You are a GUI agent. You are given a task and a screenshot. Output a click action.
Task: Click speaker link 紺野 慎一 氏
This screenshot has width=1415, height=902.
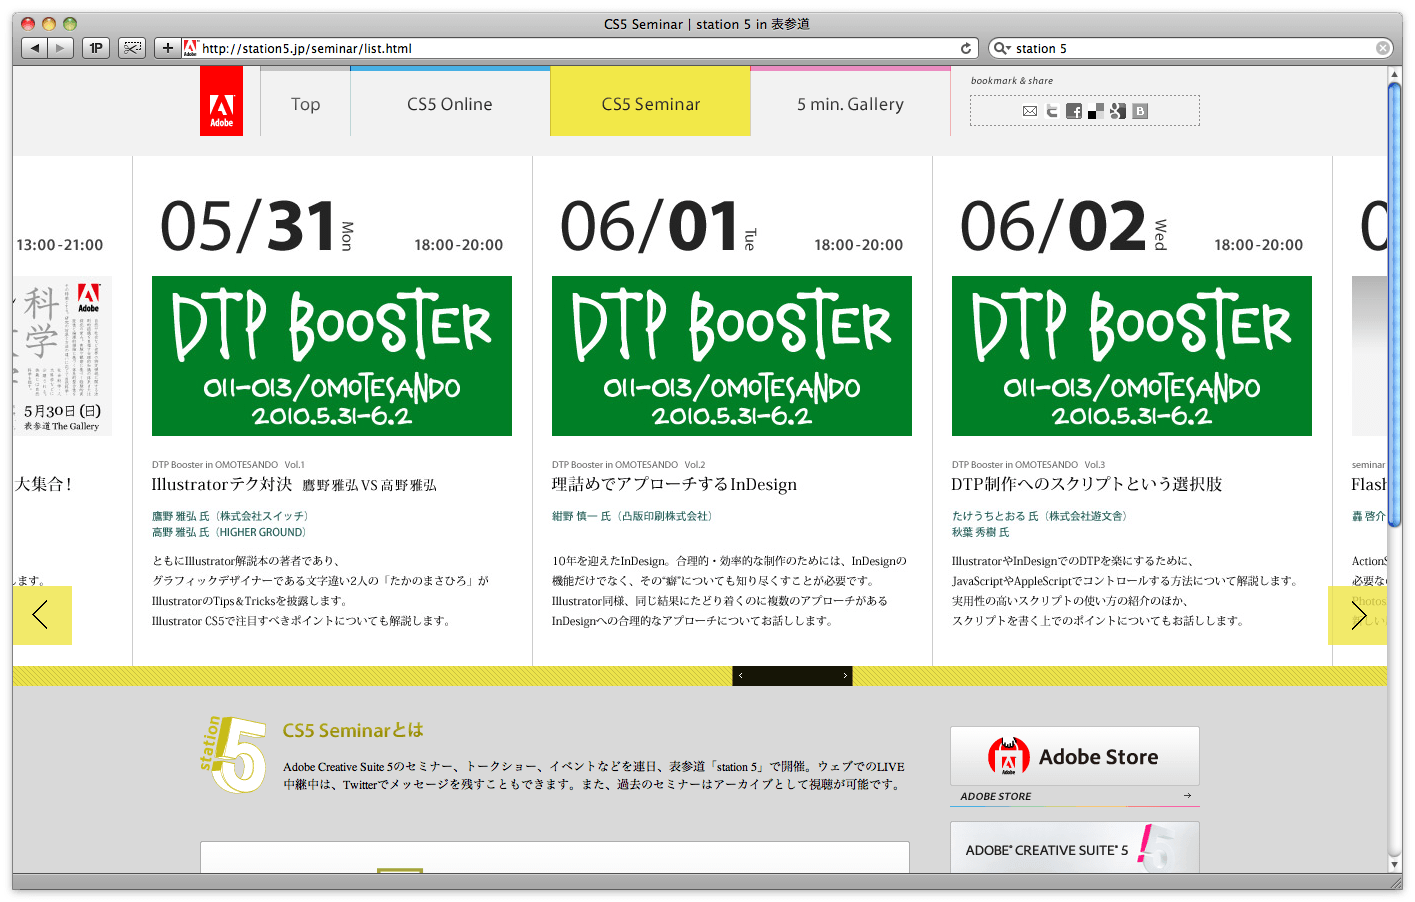[x=632, y=516]
